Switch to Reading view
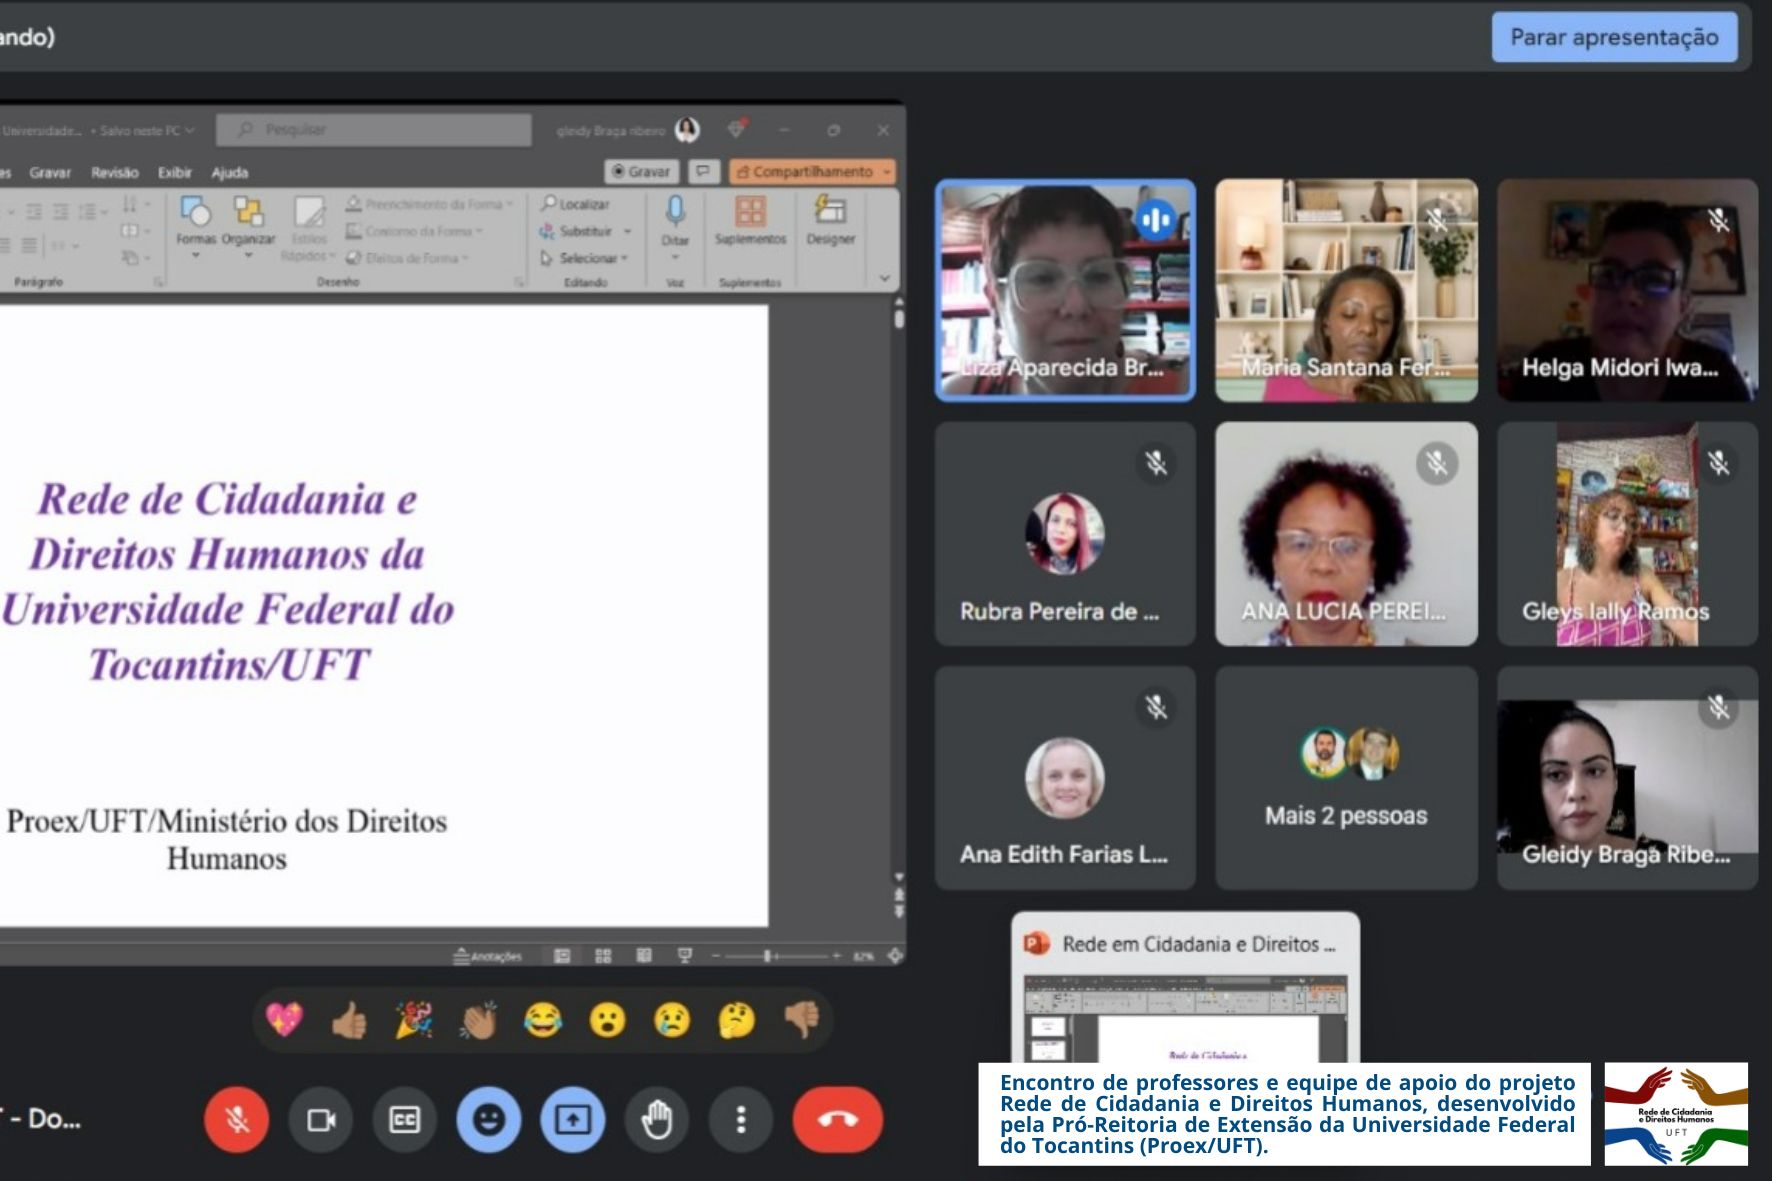The height and width of the screenshot is (1181, 1772). (x=644, y=956)
